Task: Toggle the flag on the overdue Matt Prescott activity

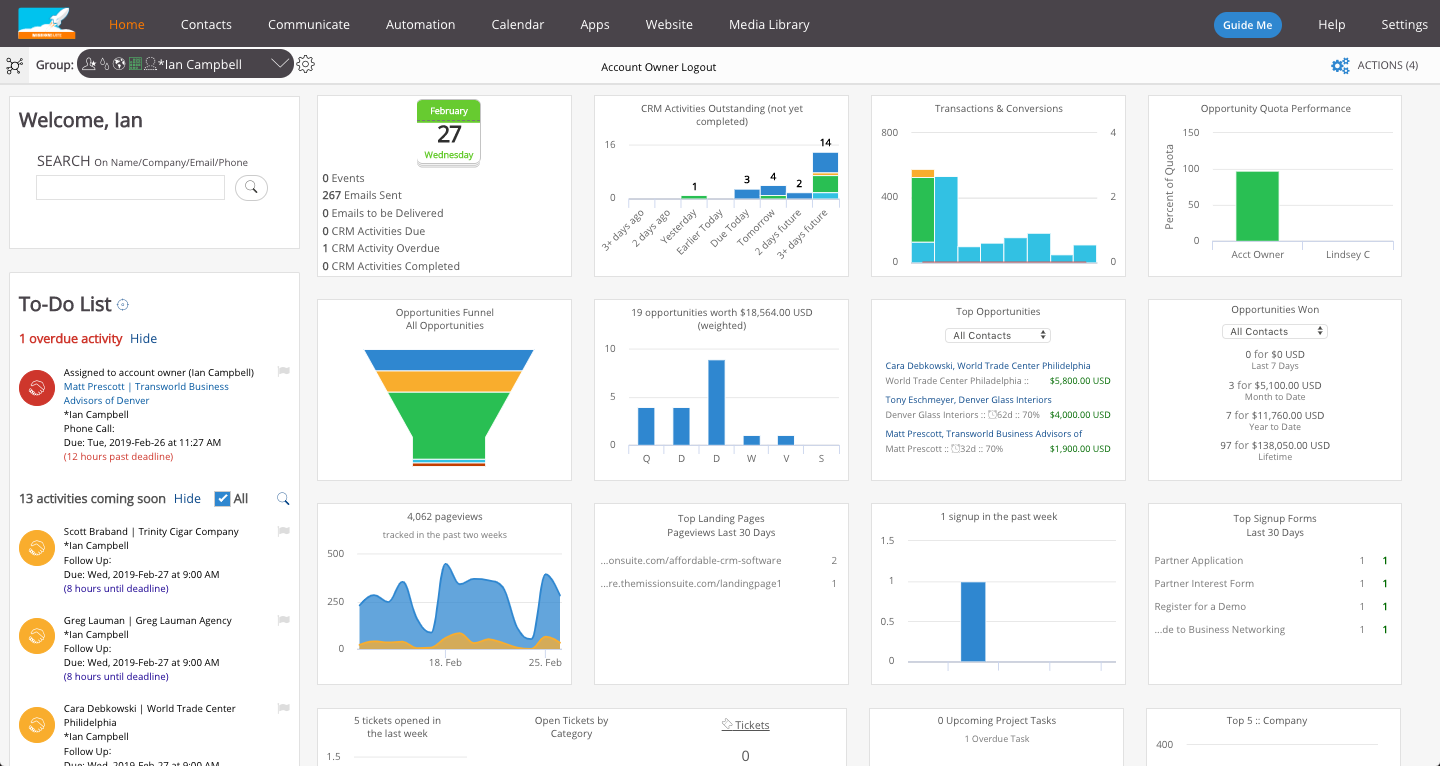Action: pyautogui.click(x=283, y=371)
